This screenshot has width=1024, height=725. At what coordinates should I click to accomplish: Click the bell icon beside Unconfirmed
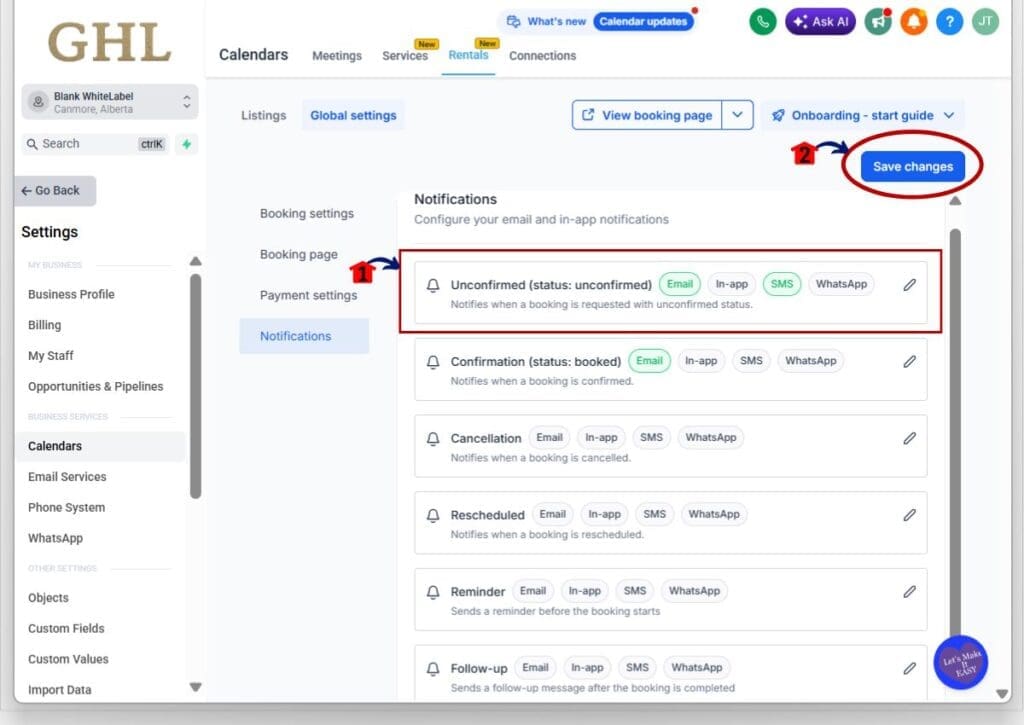coord(433,285)
